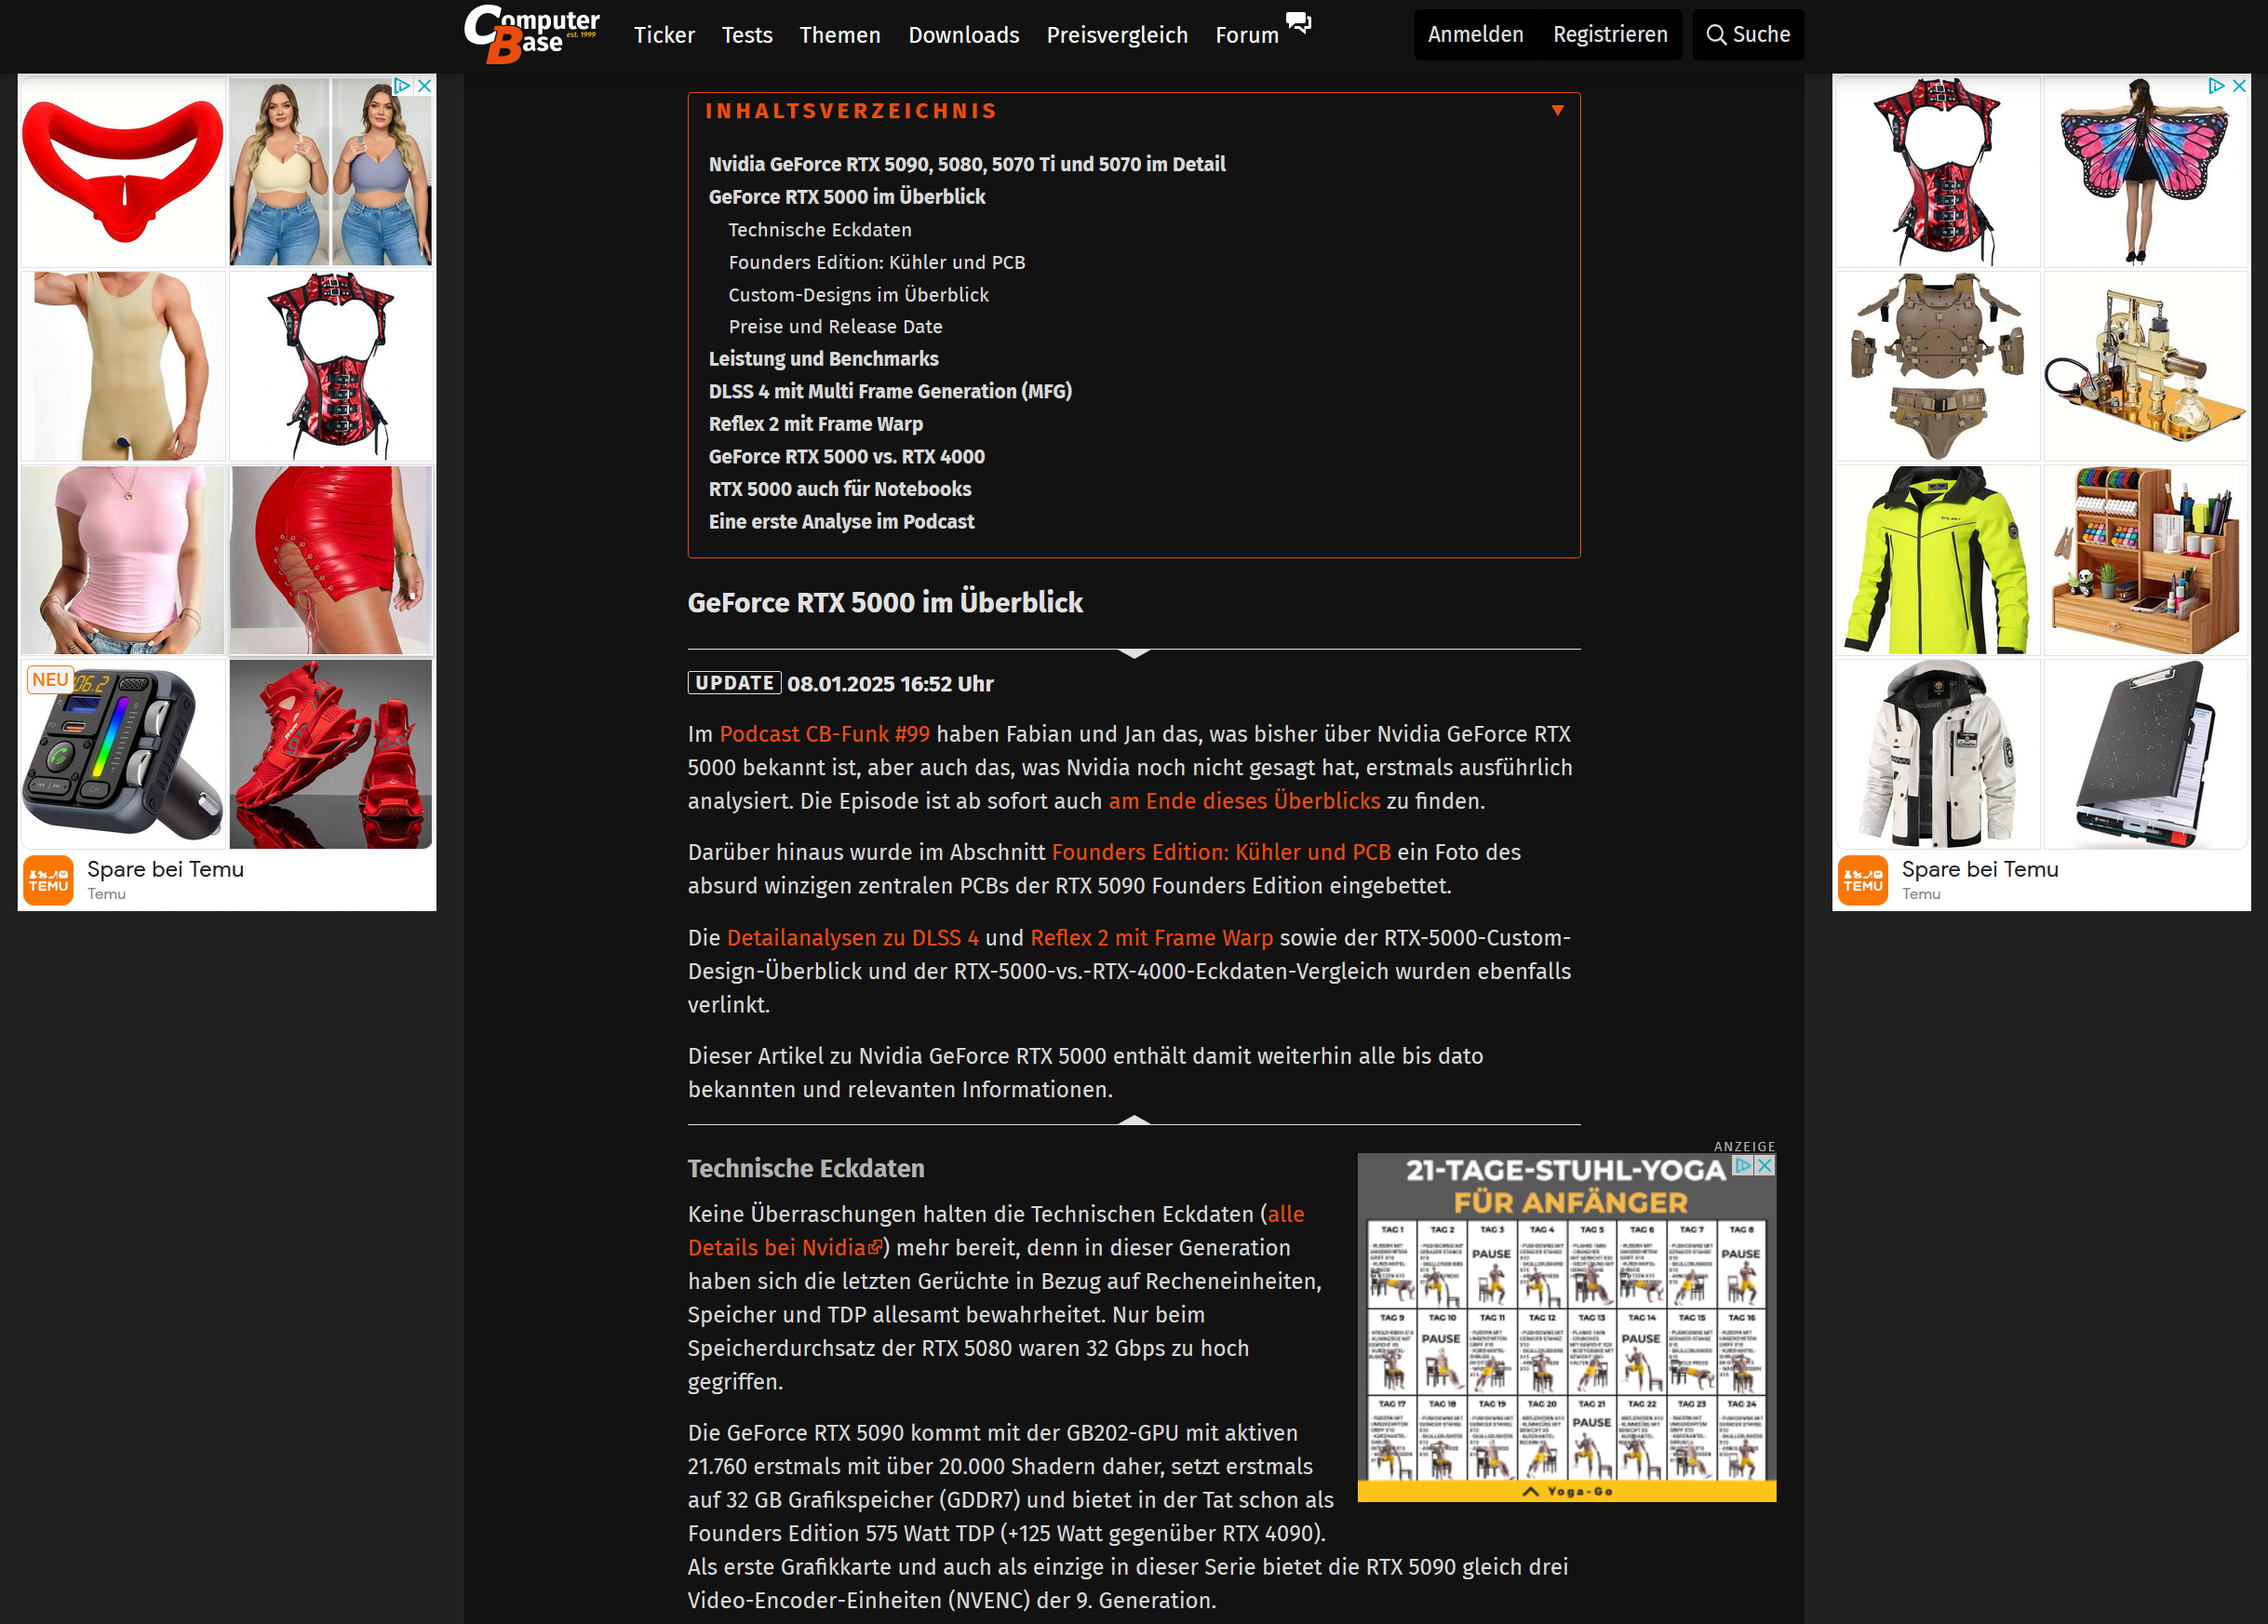Close the yoga ad with X
Viewport: 2268px width, 1624px height.
(x=1766, y=1166)
